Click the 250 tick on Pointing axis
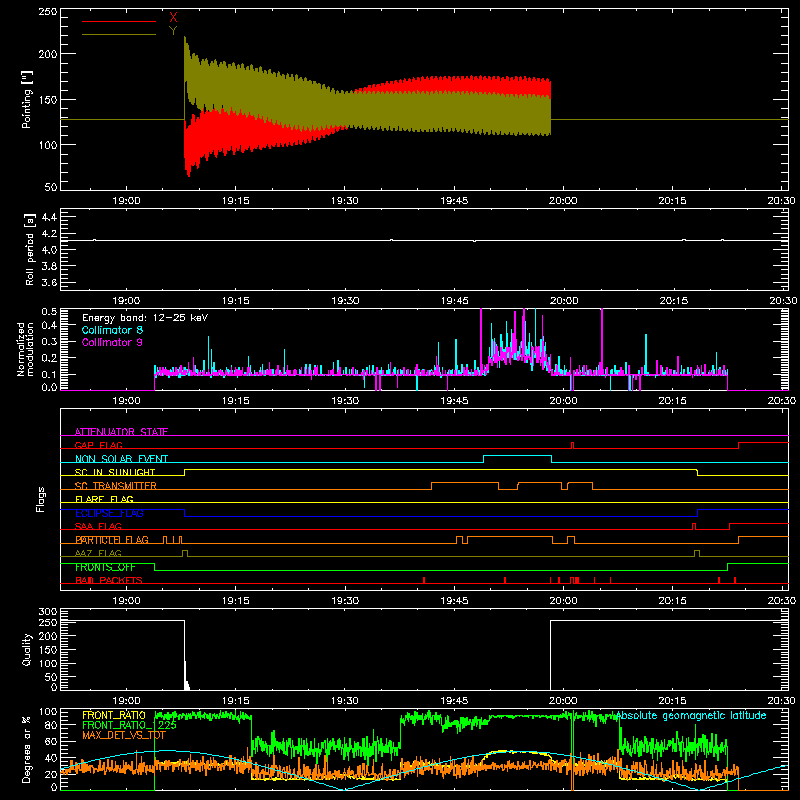 [48, 12]
